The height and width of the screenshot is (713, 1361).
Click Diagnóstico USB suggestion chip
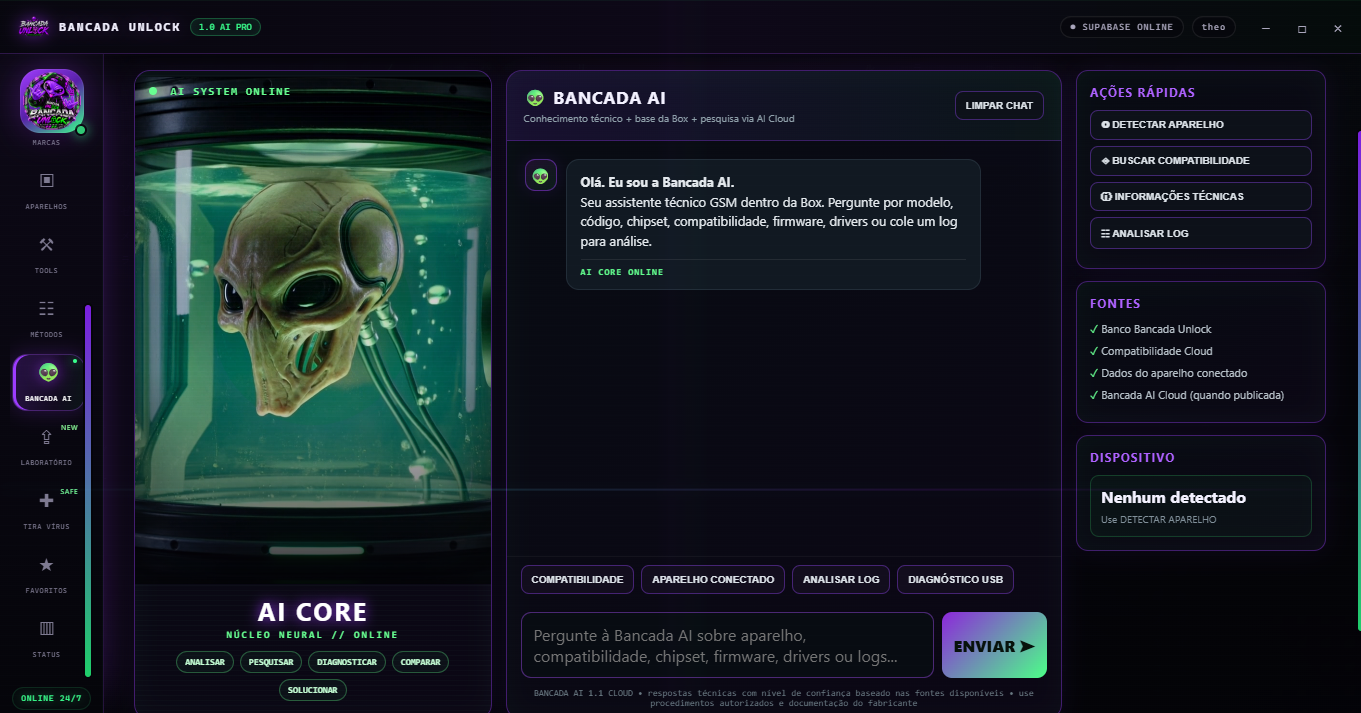coord(955,579)
